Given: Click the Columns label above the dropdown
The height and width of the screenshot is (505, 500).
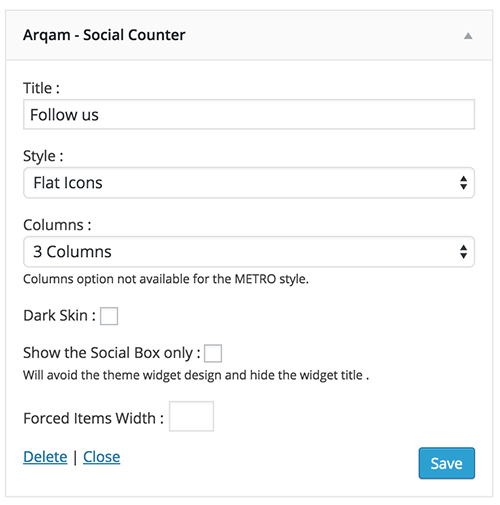Looking at the screenshot, I should [x=57, y=225].
